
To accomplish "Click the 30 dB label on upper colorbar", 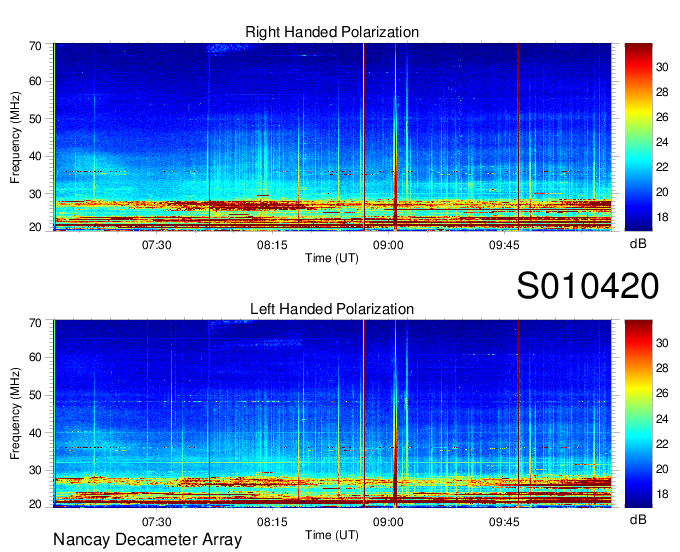I will 662,67.
